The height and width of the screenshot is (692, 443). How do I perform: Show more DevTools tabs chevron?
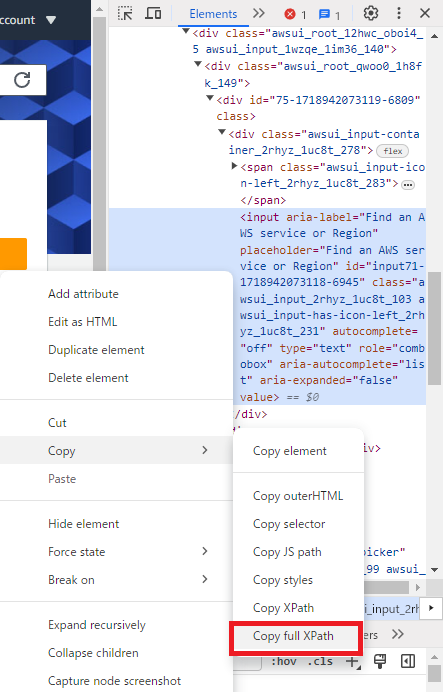pos(259,14)
